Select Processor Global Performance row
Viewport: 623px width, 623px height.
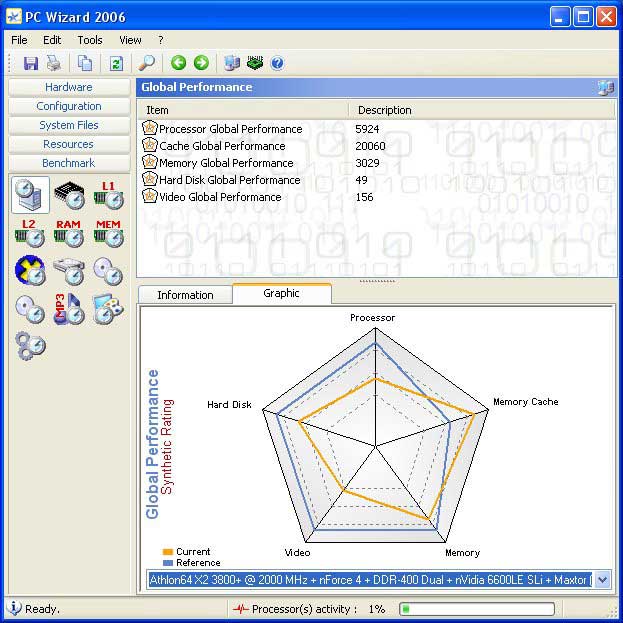(x=377, y=129)
